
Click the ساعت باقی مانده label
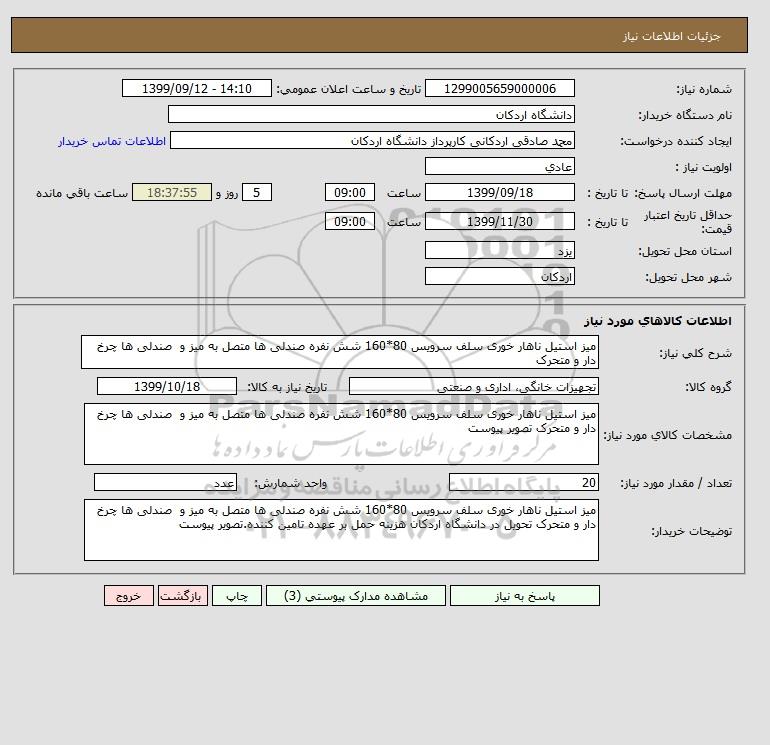(x=82, y=193)
